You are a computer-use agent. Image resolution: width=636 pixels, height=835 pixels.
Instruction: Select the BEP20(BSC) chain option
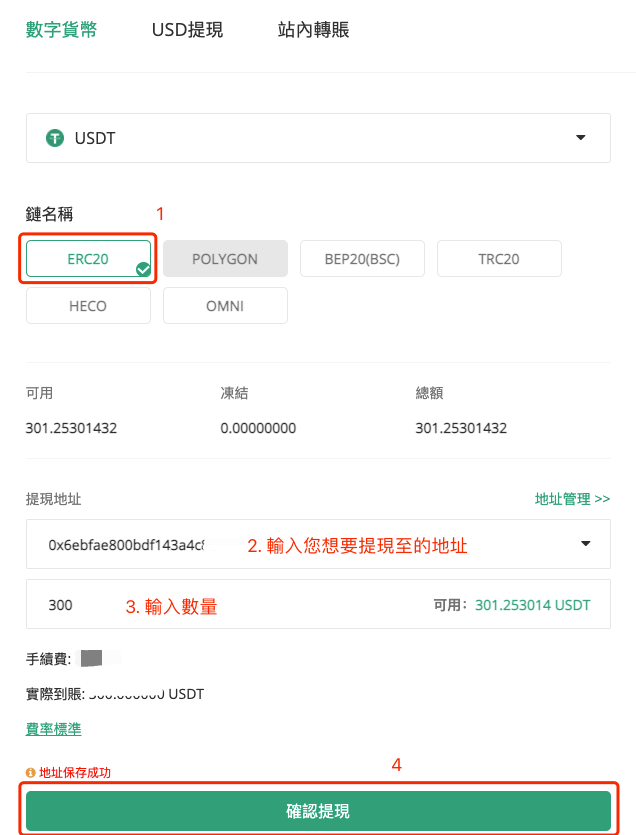point(362,258)
